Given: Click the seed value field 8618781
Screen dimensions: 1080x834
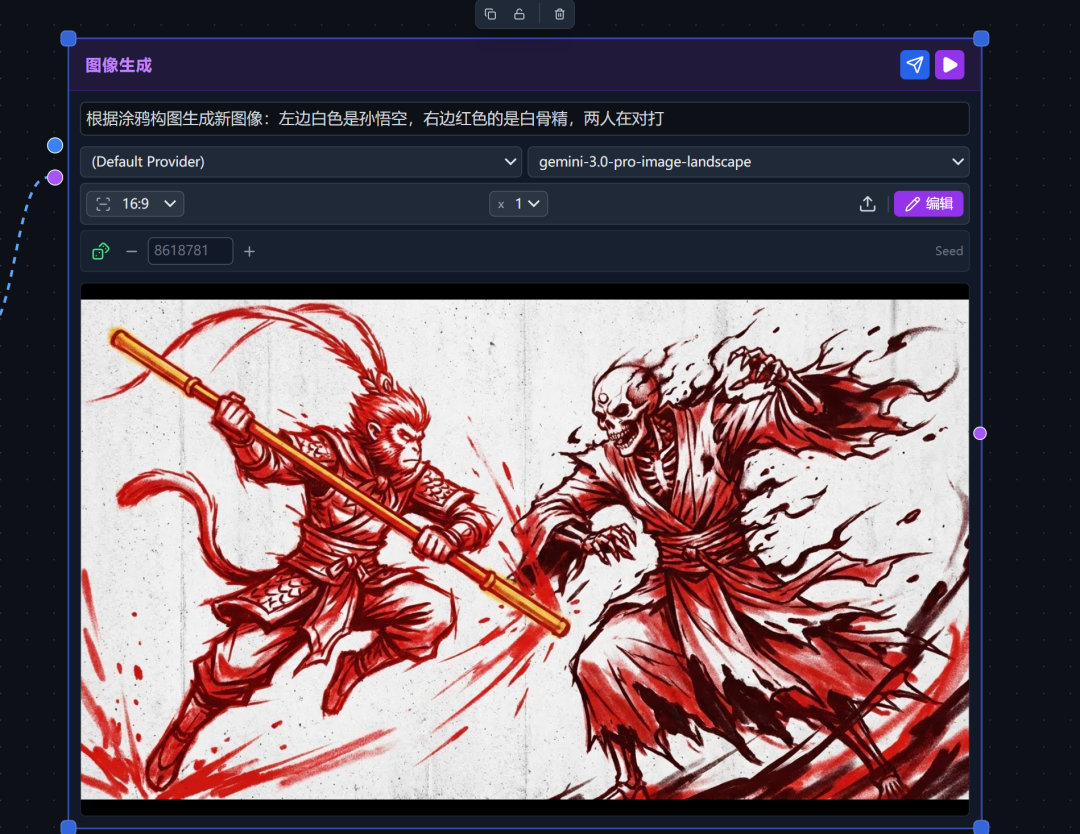Looking at the screenshot, I should point(190,251).
